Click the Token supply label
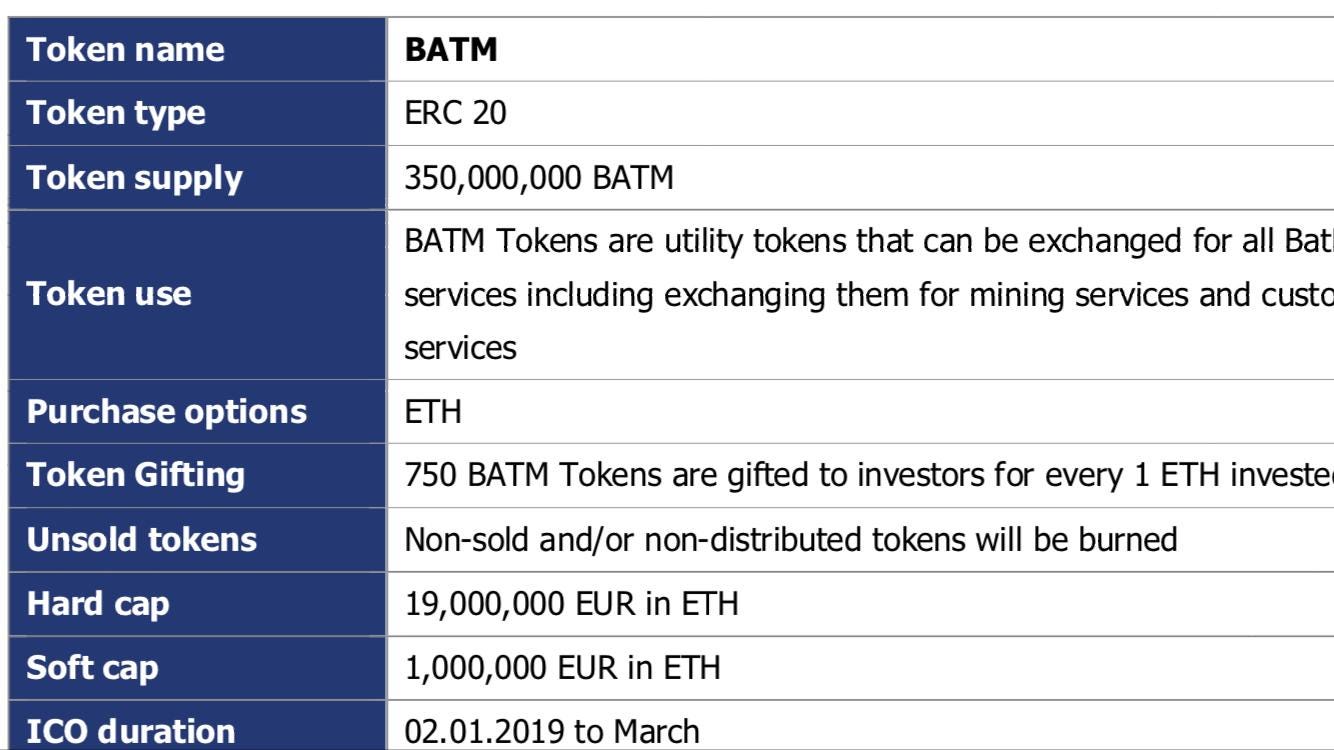 pyautogui.click(x=134, y=178)
